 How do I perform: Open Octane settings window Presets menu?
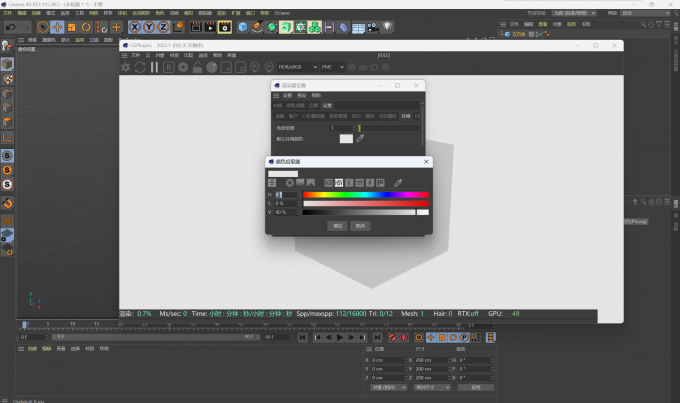[x=301, y=95]
